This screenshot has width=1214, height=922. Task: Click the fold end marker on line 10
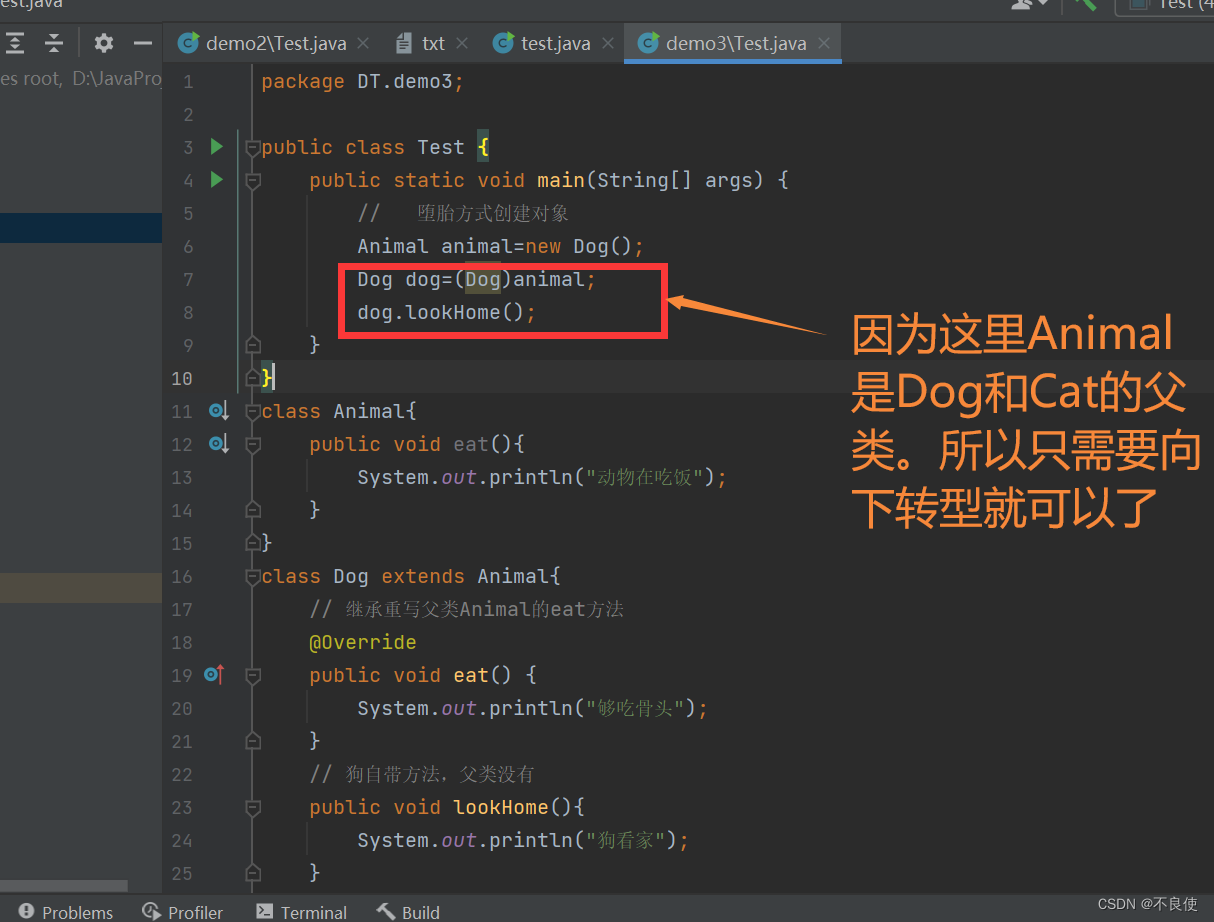coord(253,378)
